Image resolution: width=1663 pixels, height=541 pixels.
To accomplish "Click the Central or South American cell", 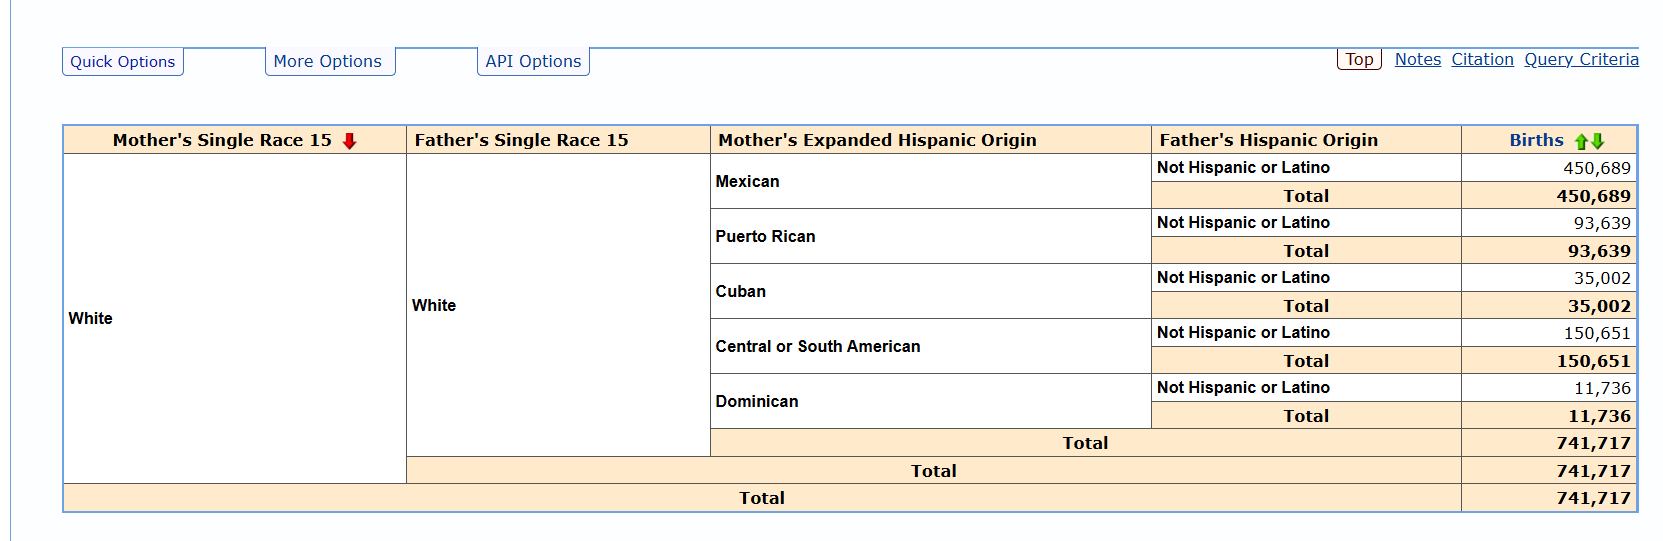I will (x=817, y=347).
